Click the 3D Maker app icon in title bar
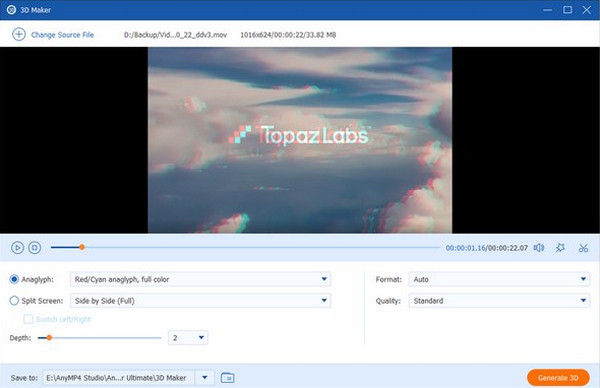Screen dimensions: 600x388 [11, 10]
